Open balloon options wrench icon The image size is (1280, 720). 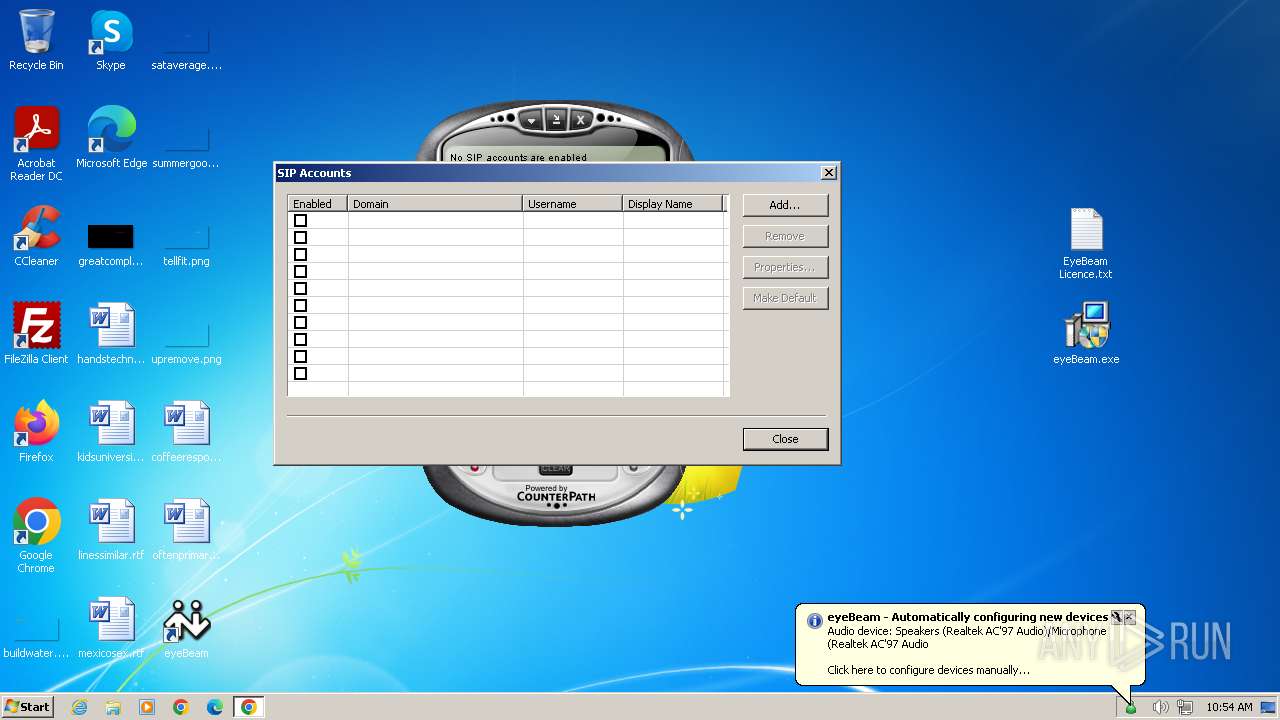coord(1116,617)
